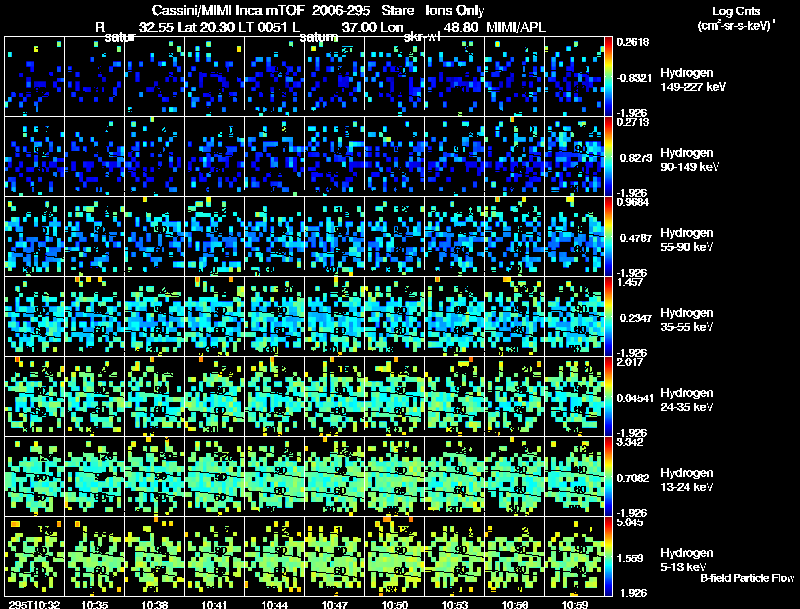Screen dimensions: 800x609
Task: Click the 5.045 colorbar value
Action: point(630,522)
